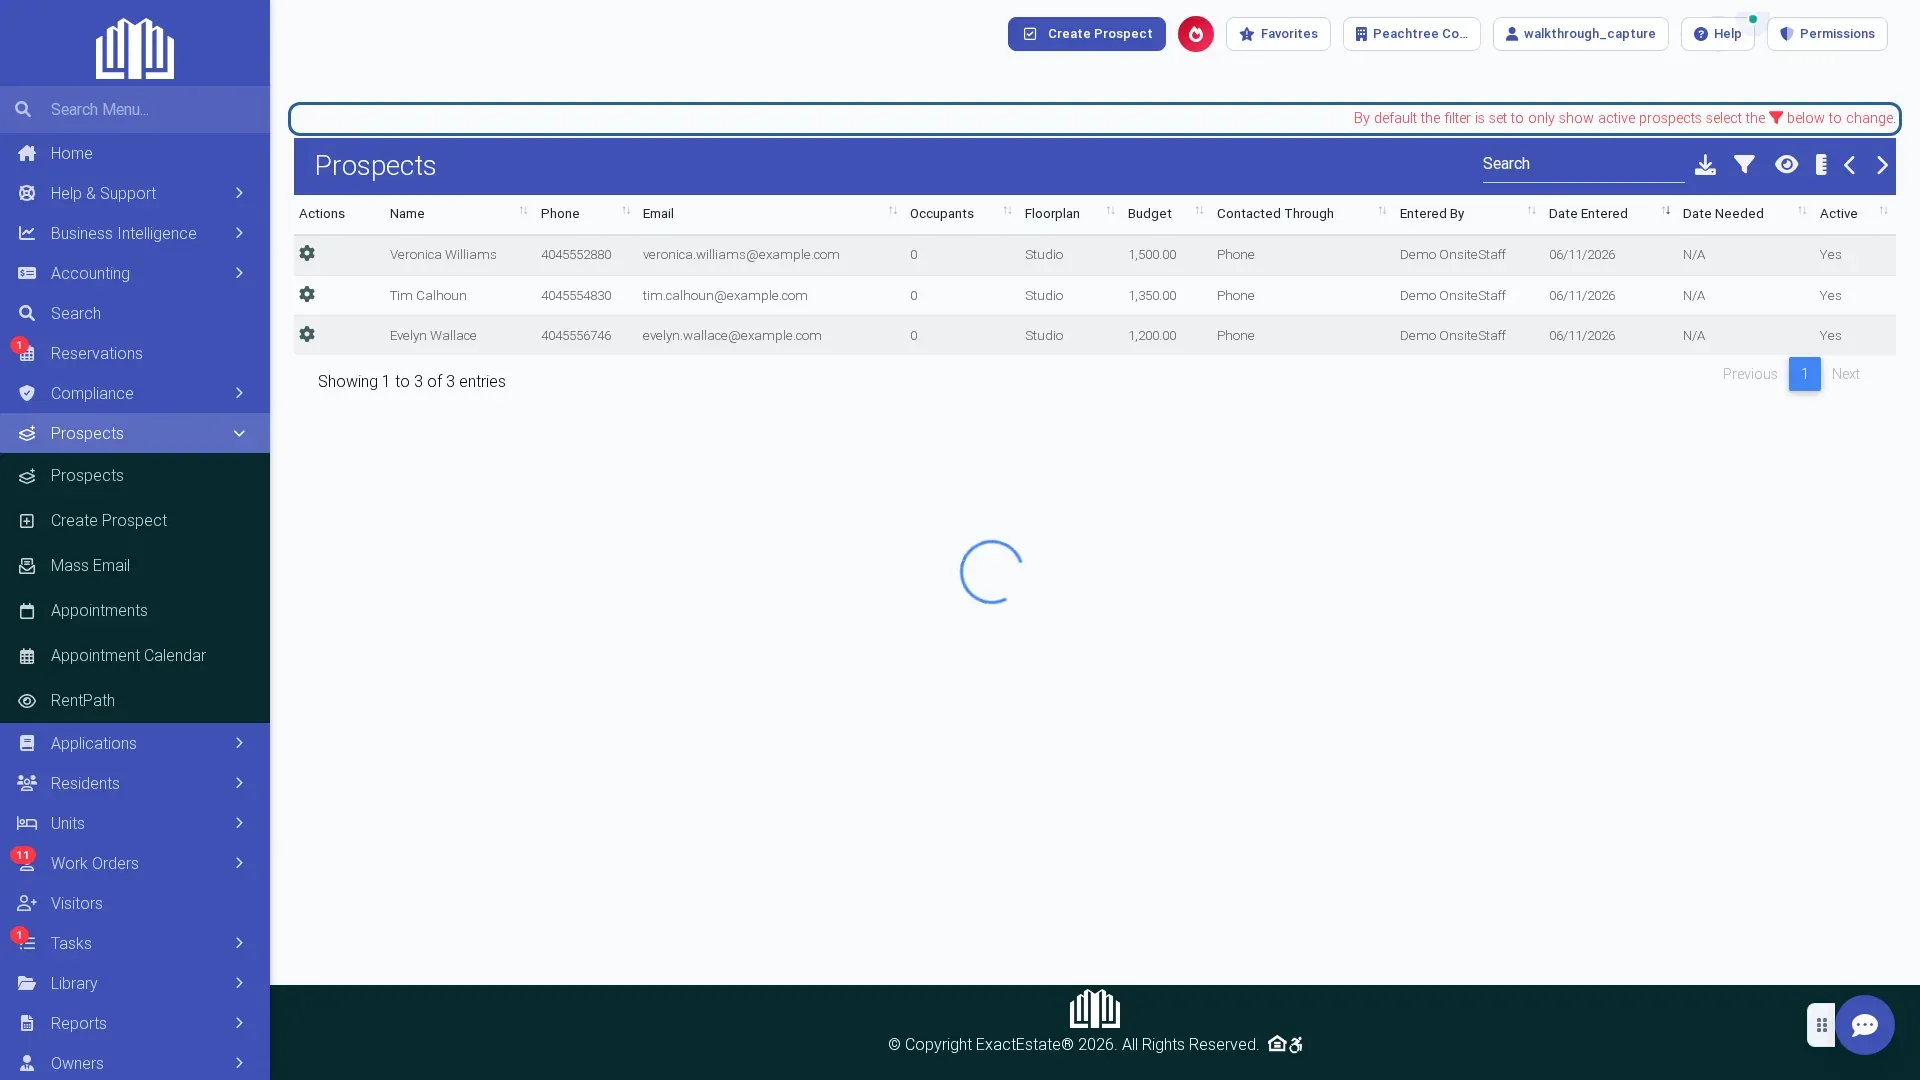
Task: Open RentPath submenu item
Action: pos(135,701)
